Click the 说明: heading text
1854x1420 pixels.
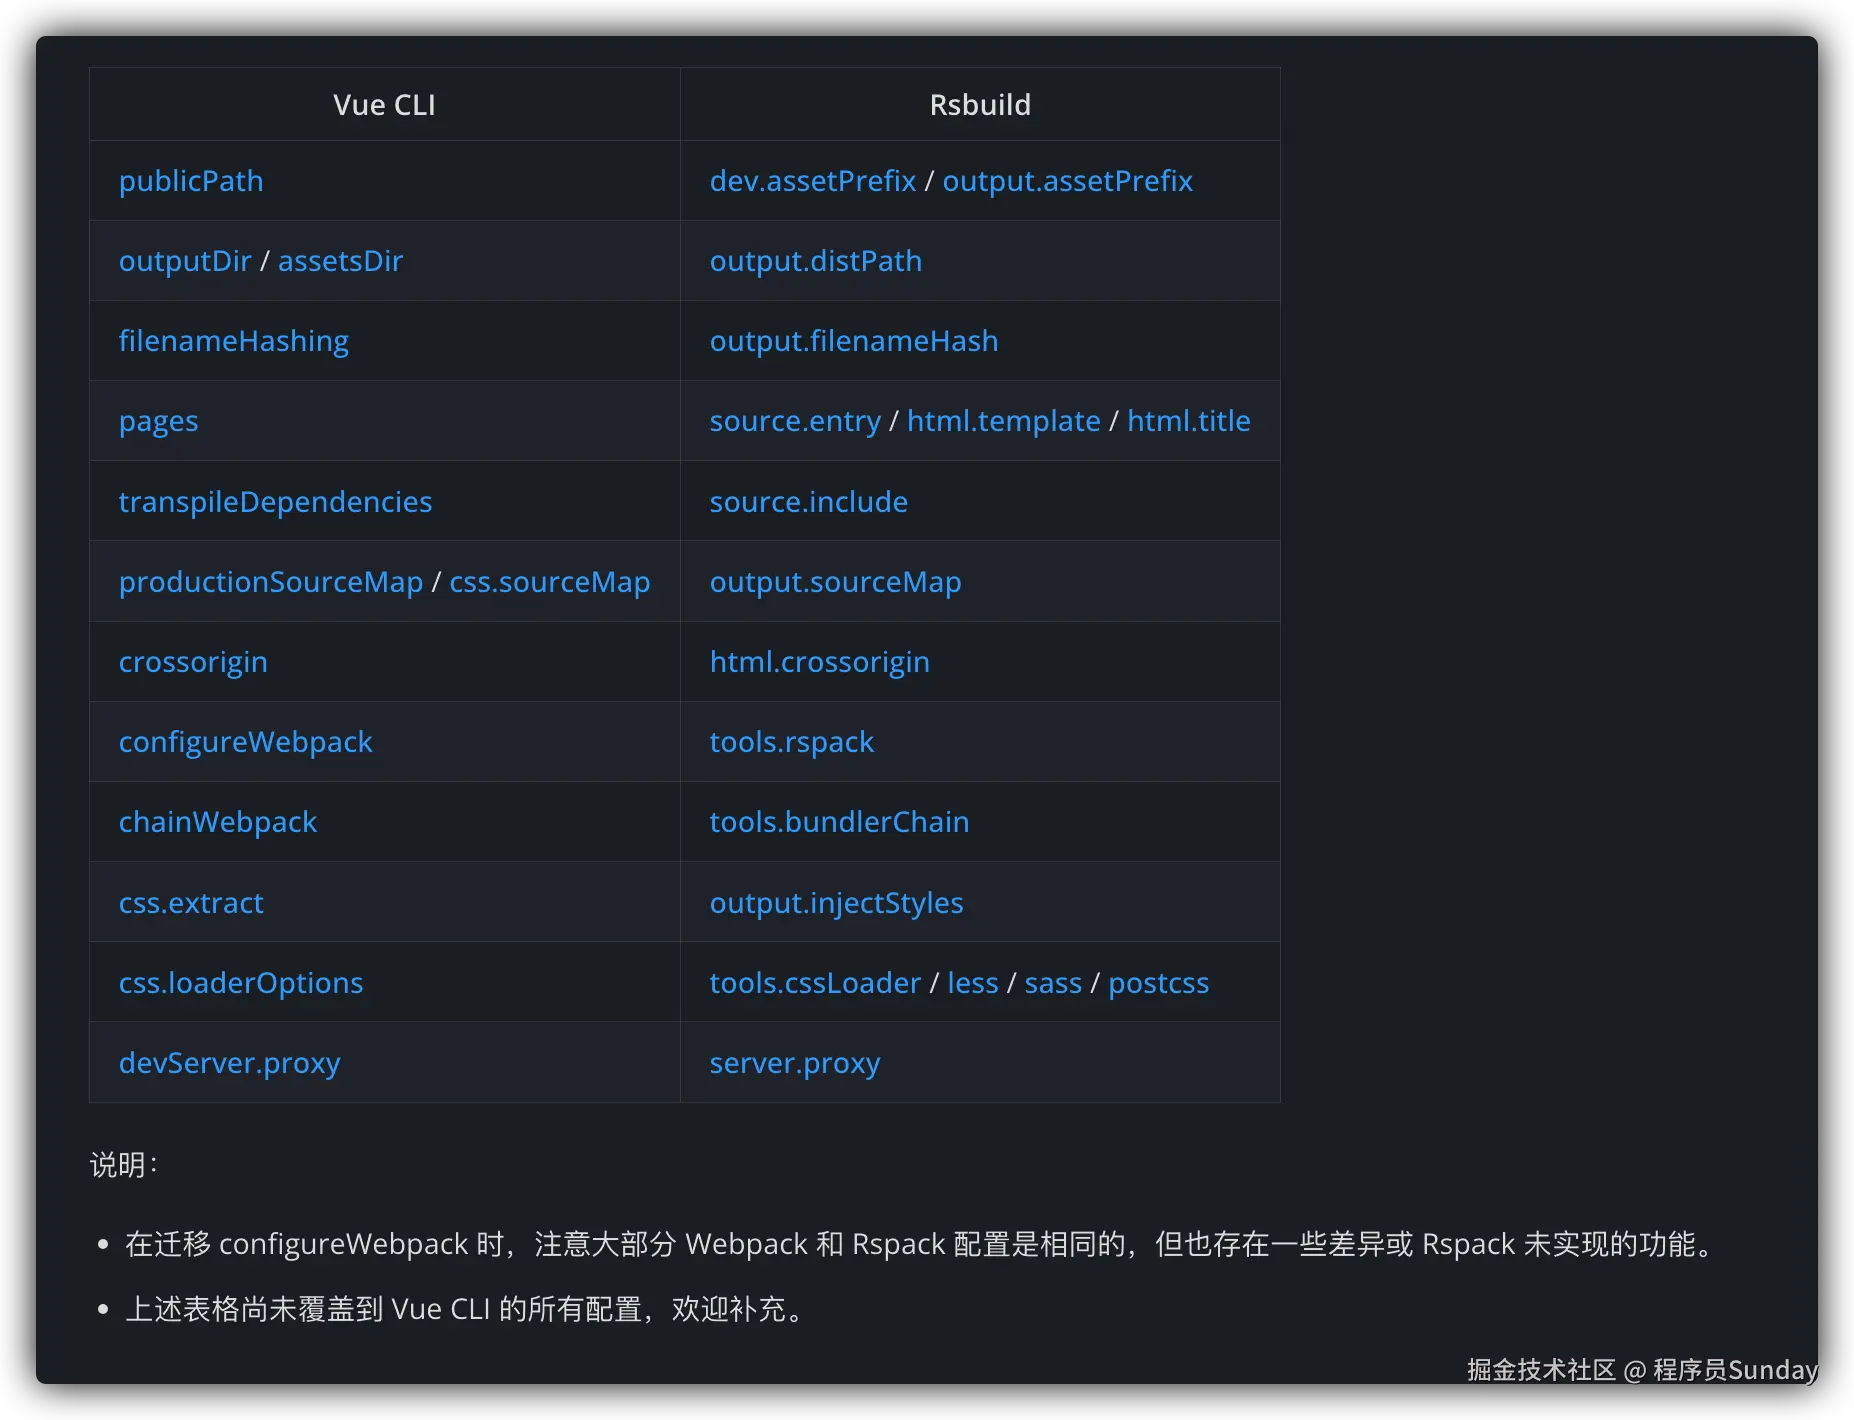(x=124, y=1165)
